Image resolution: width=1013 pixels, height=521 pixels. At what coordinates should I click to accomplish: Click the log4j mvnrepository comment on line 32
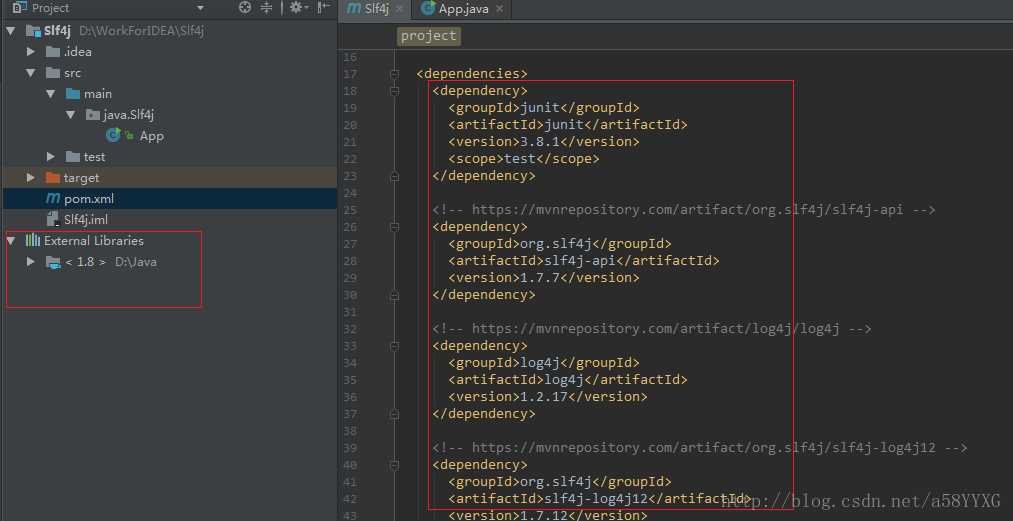(653, 329)
